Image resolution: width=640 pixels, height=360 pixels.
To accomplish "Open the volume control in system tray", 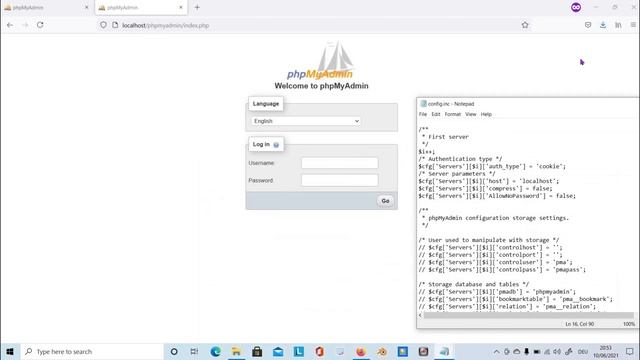I will pos(557,351).
